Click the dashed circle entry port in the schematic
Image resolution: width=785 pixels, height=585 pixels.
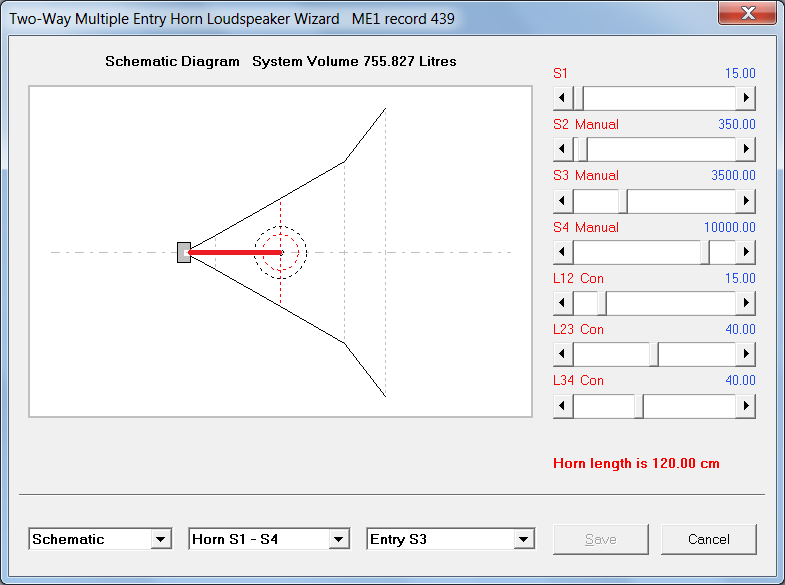[x=280, y=252]
